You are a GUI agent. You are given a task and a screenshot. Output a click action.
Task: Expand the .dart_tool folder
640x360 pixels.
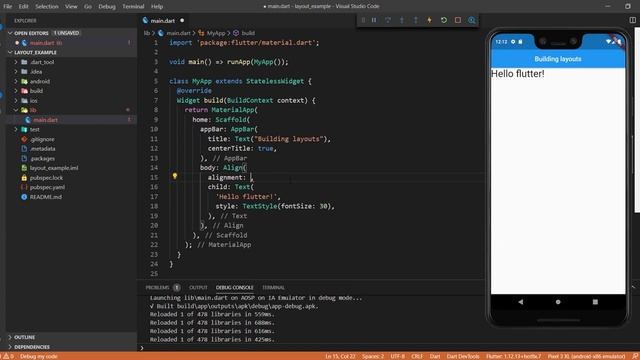click(42, 62)
